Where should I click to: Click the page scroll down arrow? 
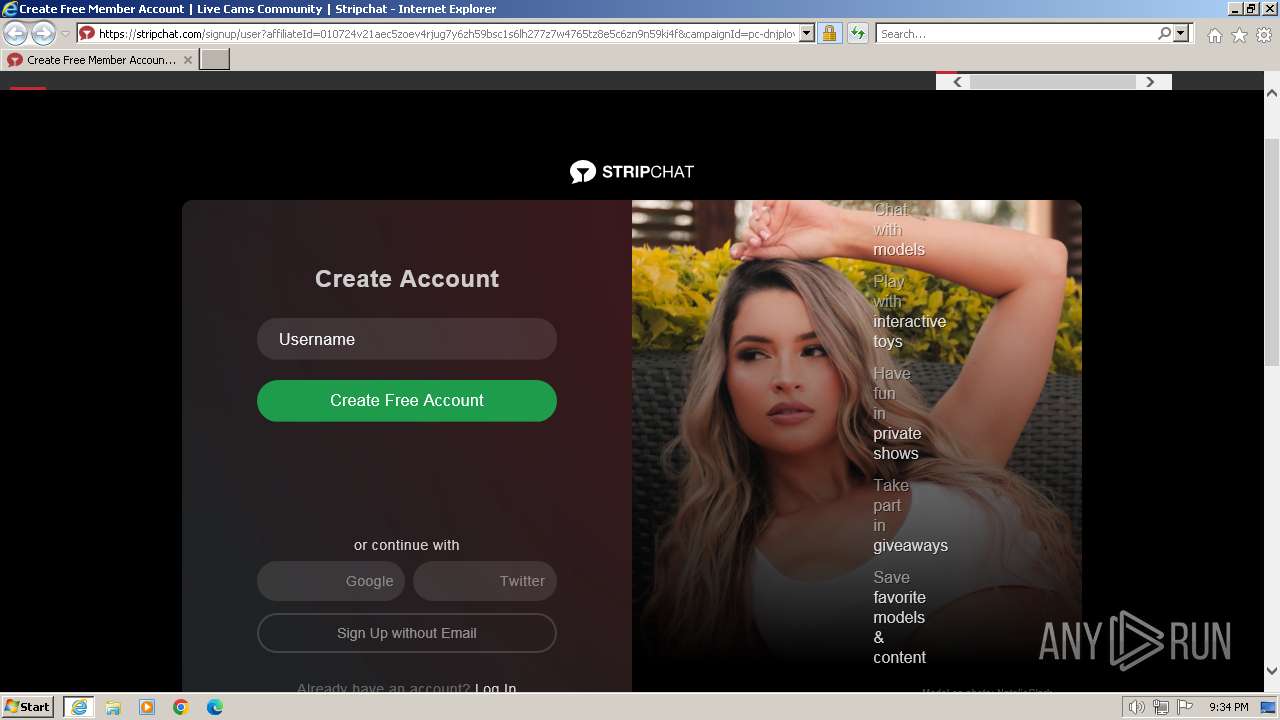tap(1272, 671)
